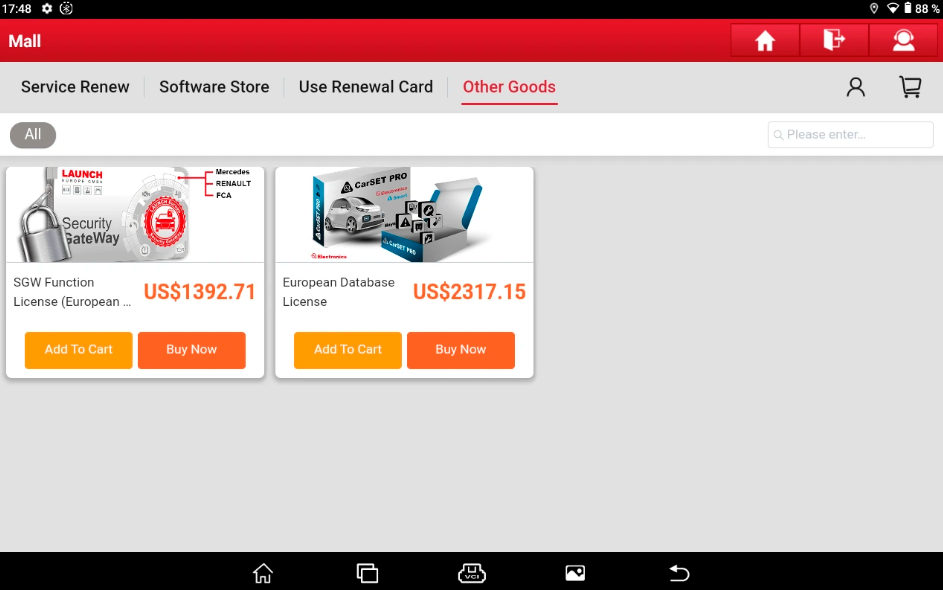Open Use Renewal Card tab
Image resolution: width=943 pixels, height=590 pixels.
click(x=366, y=87)
